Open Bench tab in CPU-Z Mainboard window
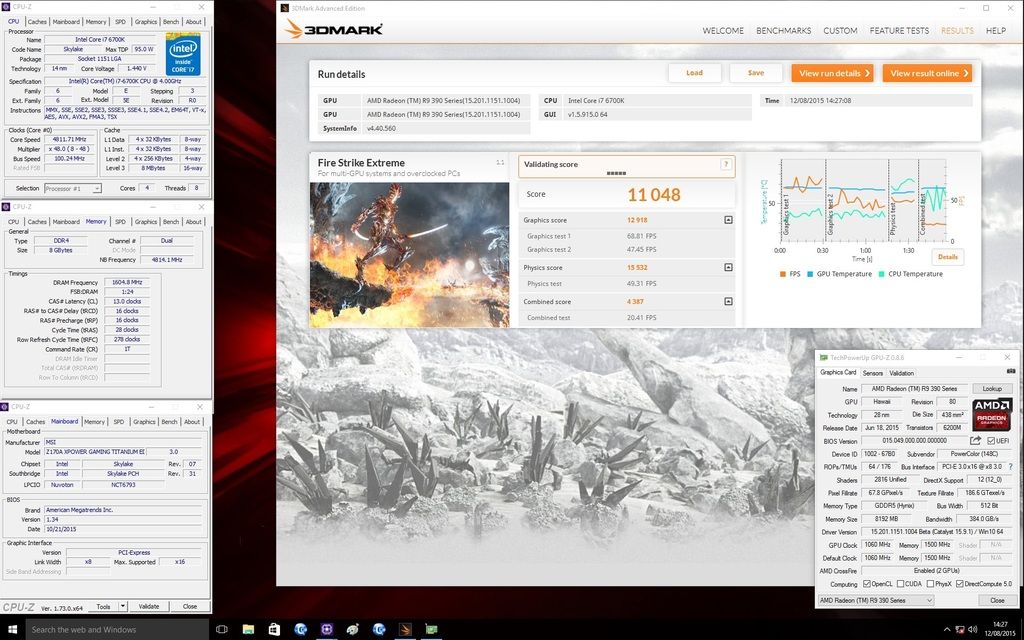Viewport: 1024px width, 640px height. (169, 422)
